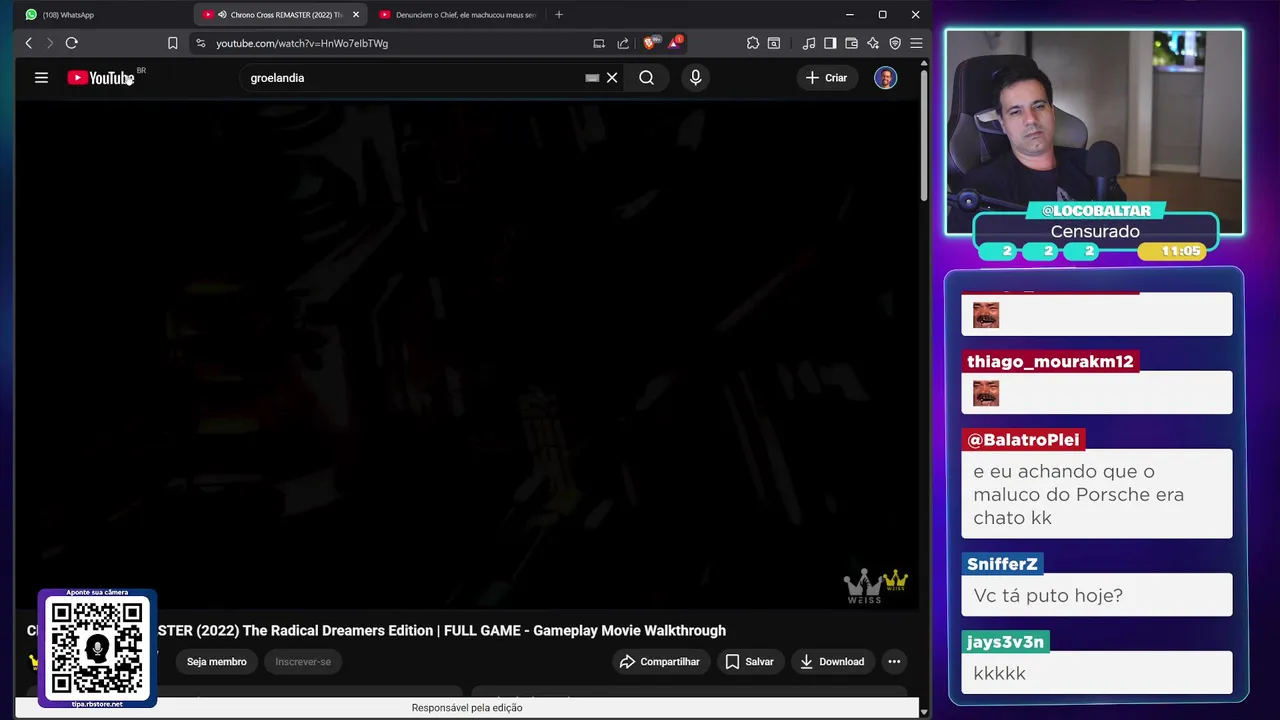Viewport: 1280px width, 720px height.
Task: Reload the YouTube page
Action: pos(71,43)
